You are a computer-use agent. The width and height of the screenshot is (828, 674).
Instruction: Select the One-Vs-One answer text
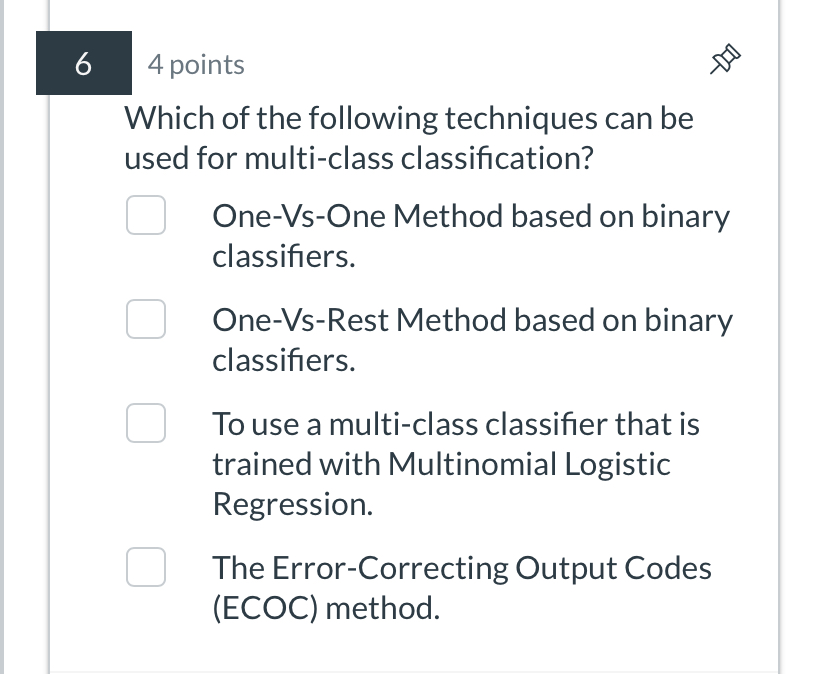(470, 235)
